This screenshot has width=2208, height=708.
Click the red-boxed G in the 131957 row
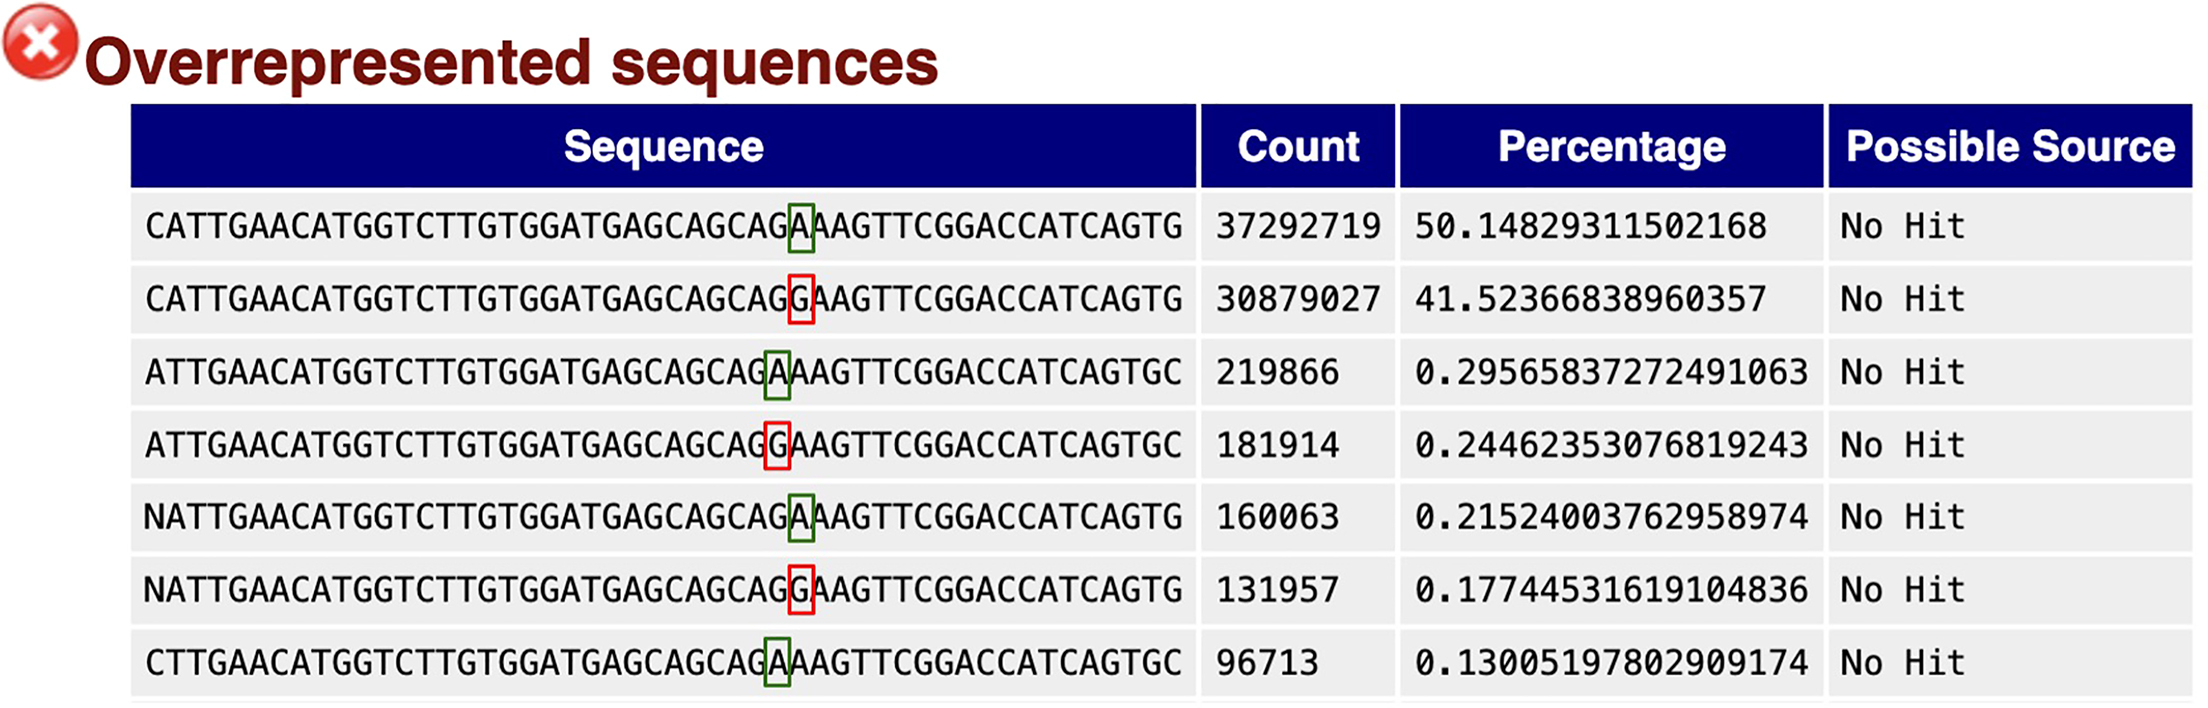point(801,590)
